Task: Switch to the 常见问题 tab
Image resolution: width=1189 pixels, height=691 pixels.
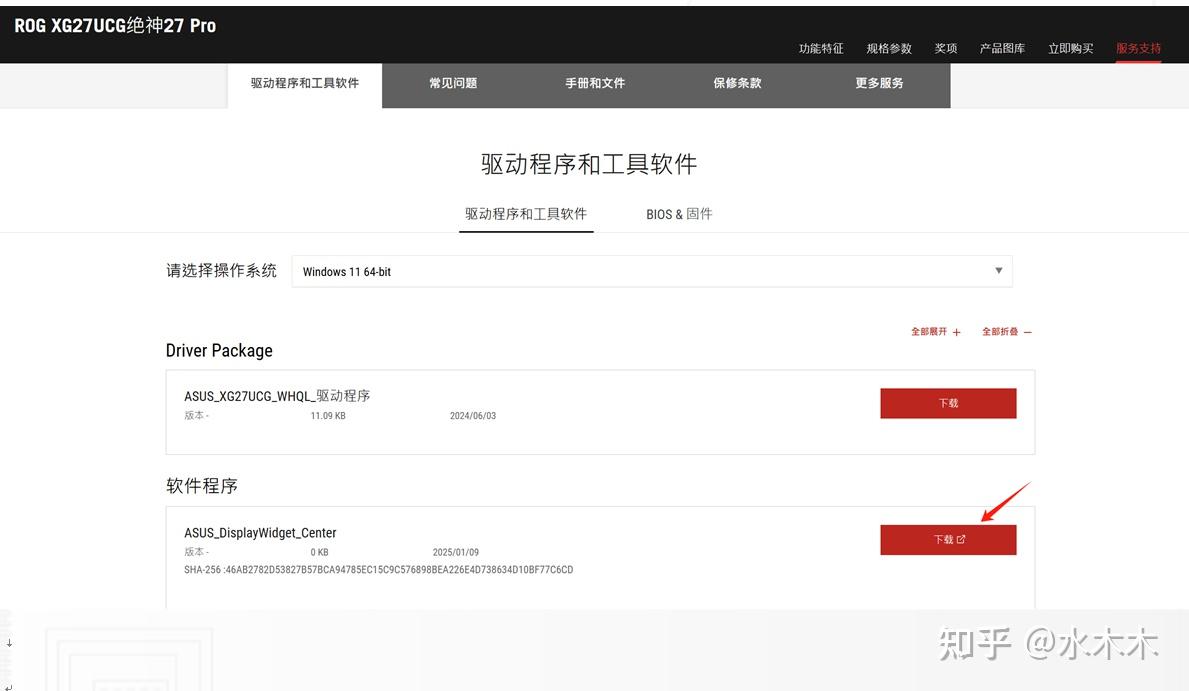Action: [x=452, y=85]
